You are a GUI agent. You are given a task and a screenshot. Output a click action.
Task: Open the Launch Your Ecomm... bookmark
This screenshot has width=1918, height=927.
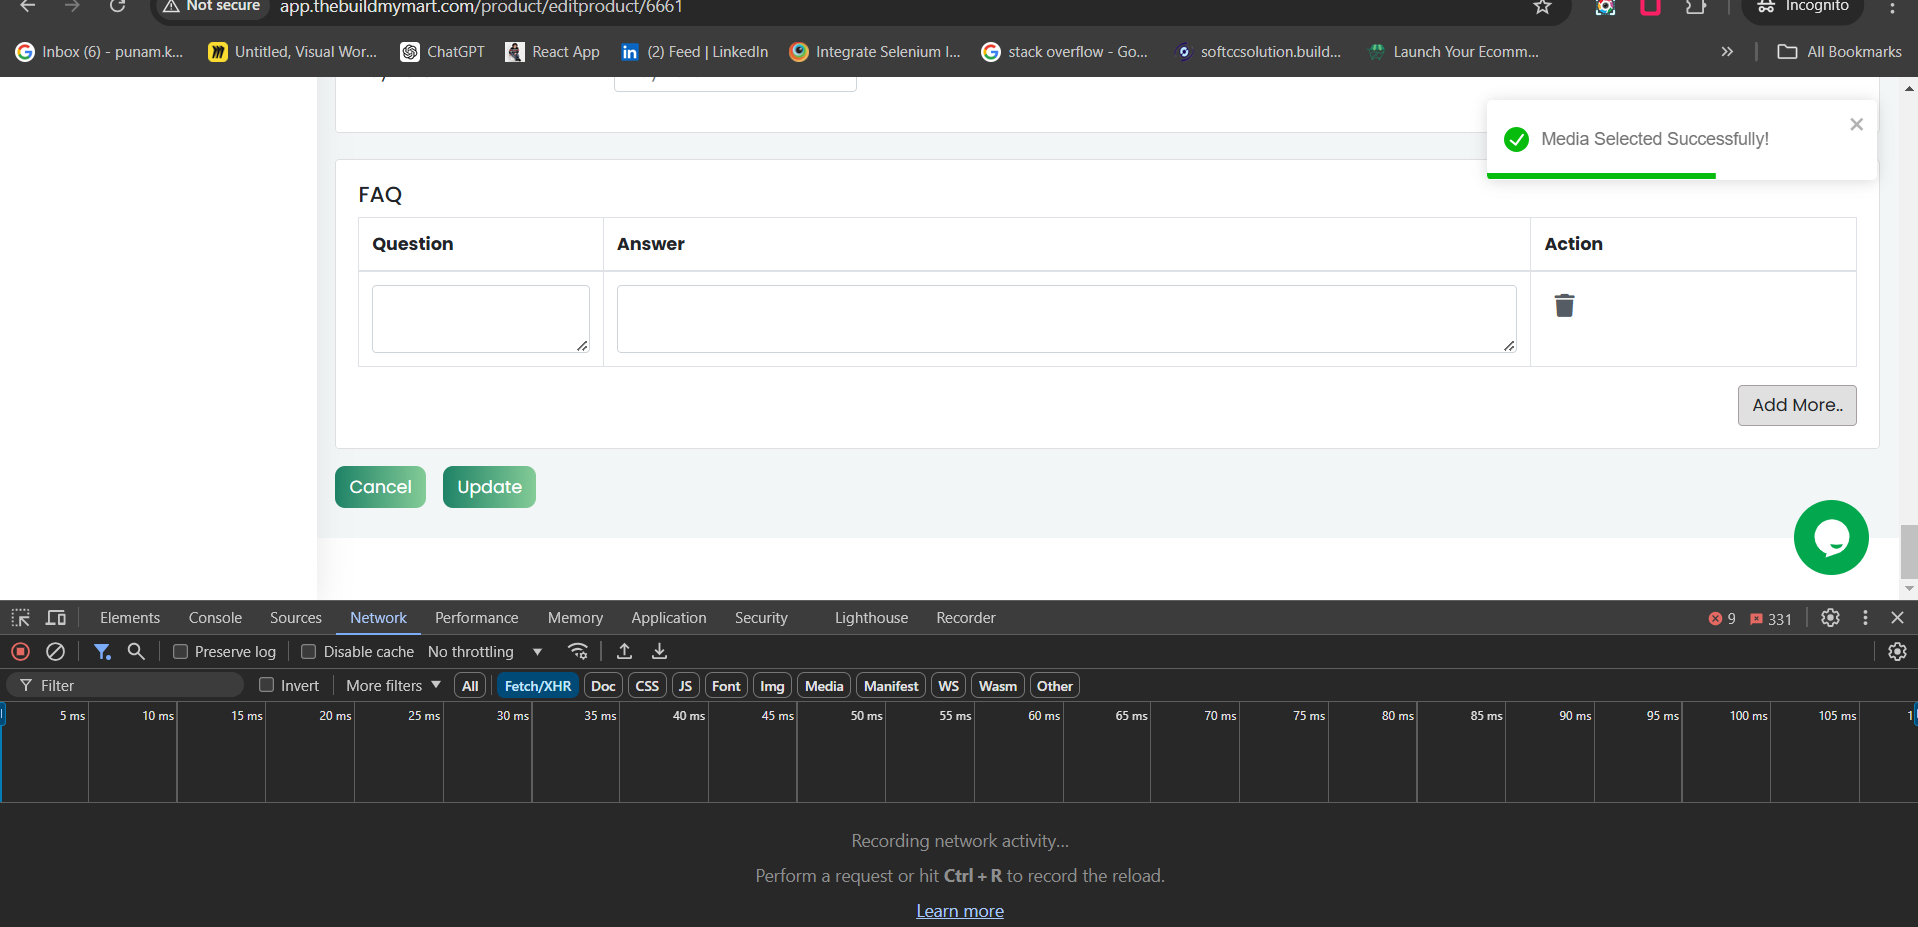[1453, 52]
